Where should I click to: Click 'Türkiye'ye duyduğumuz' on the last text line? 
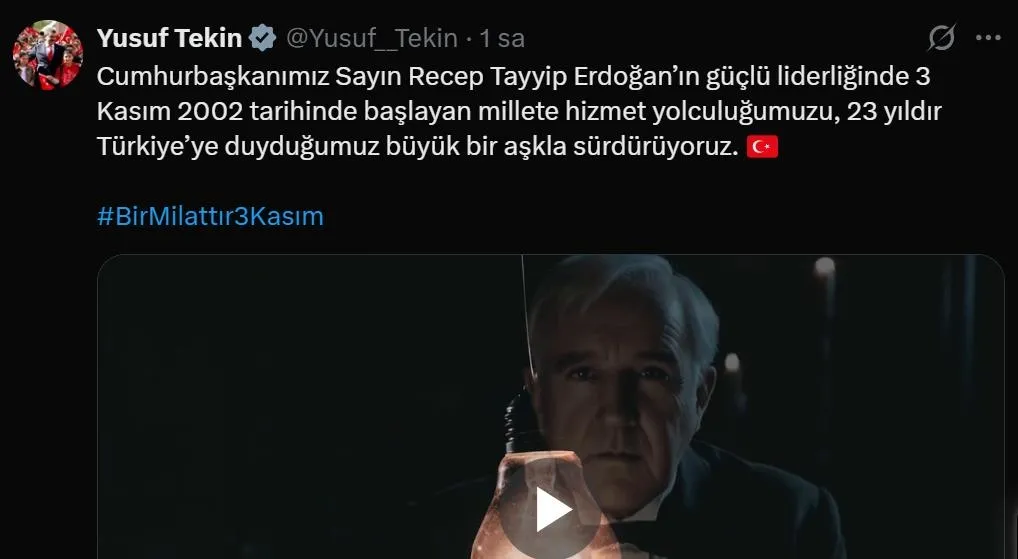(x=237, y=147)
